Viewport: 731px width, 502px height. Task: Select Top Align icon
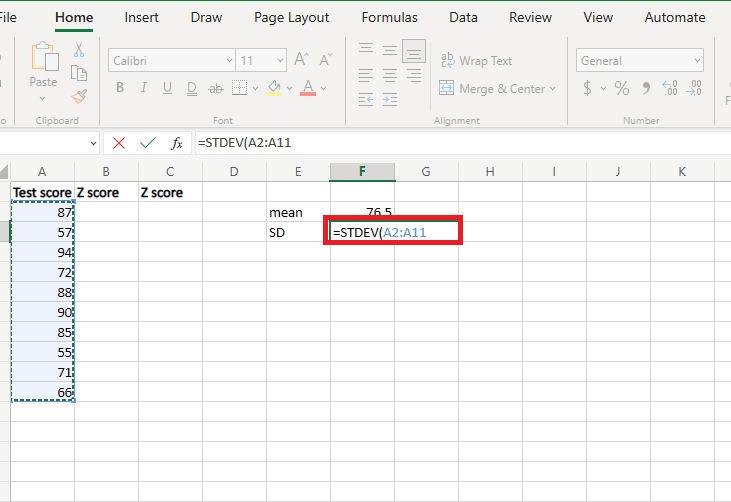pos(366,48)
